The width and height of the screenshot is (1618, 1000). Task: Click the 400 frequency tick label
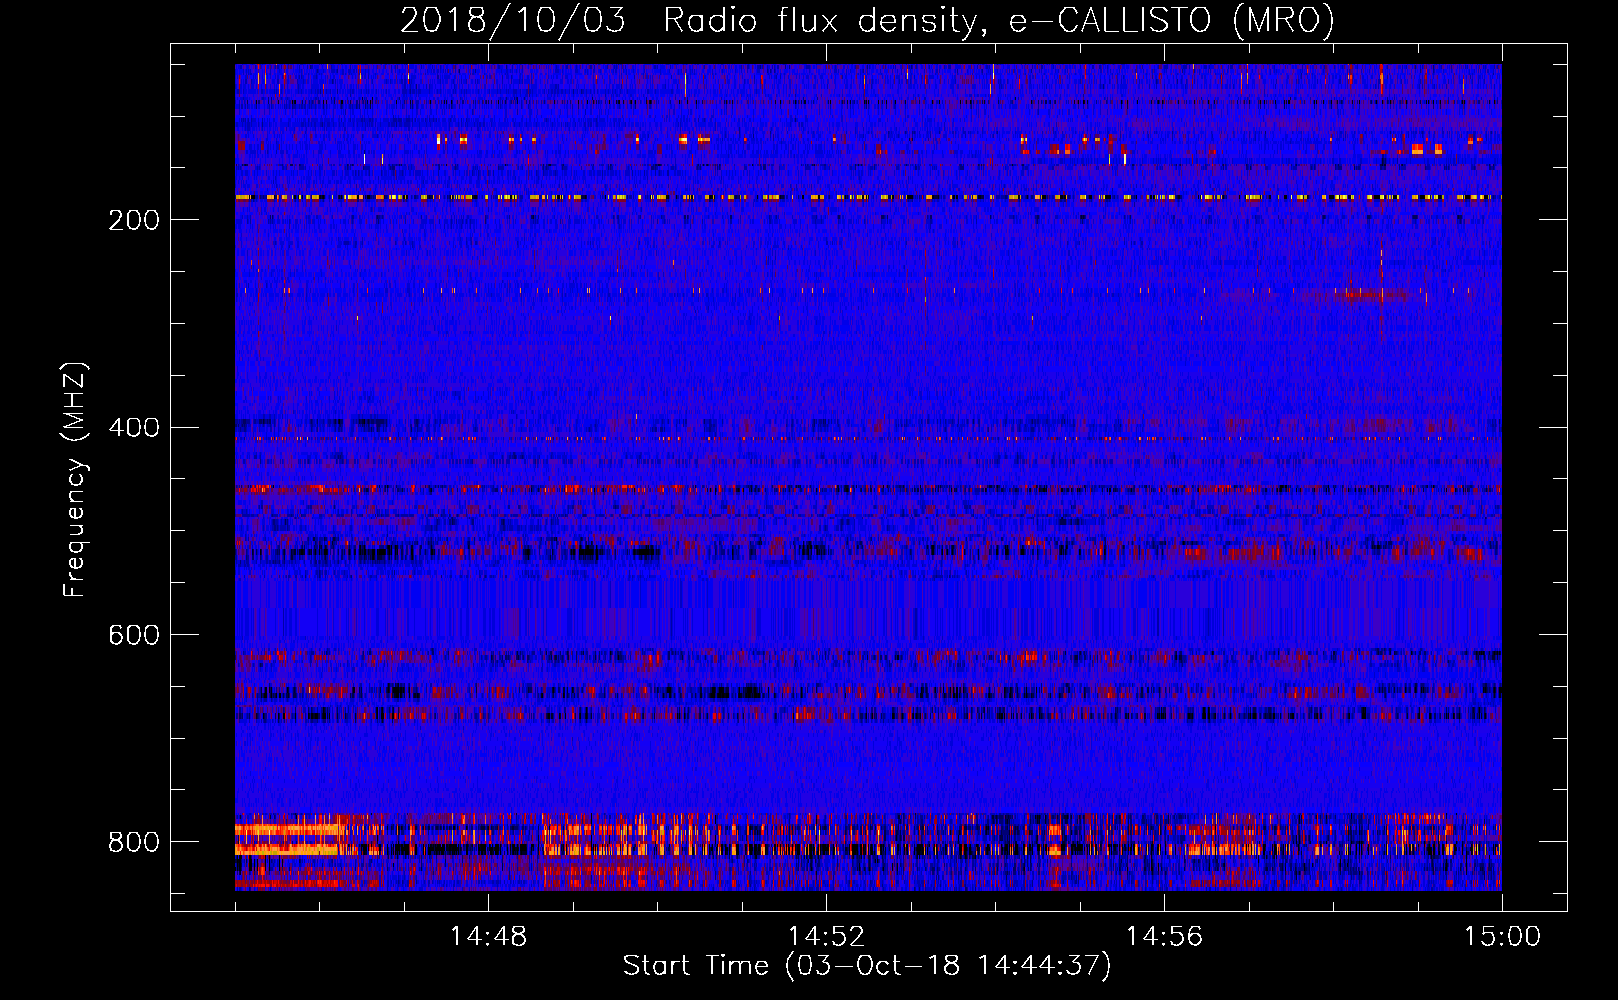click(x=134, y=428)
